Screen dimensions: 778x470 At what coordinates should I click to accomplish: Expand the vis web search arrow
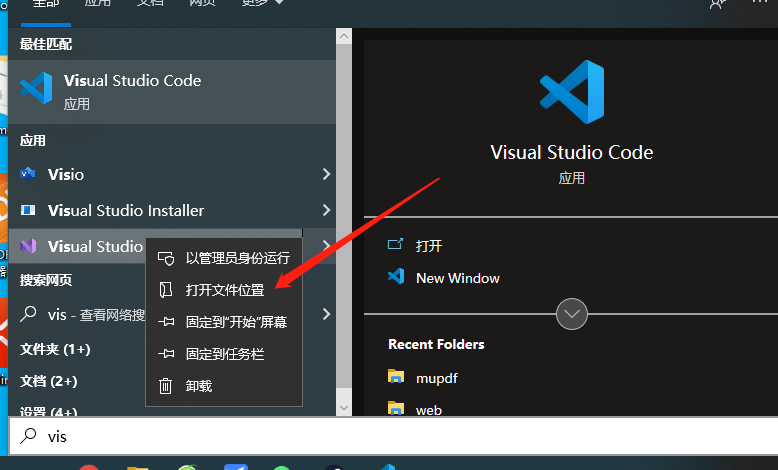pos(326,314)
